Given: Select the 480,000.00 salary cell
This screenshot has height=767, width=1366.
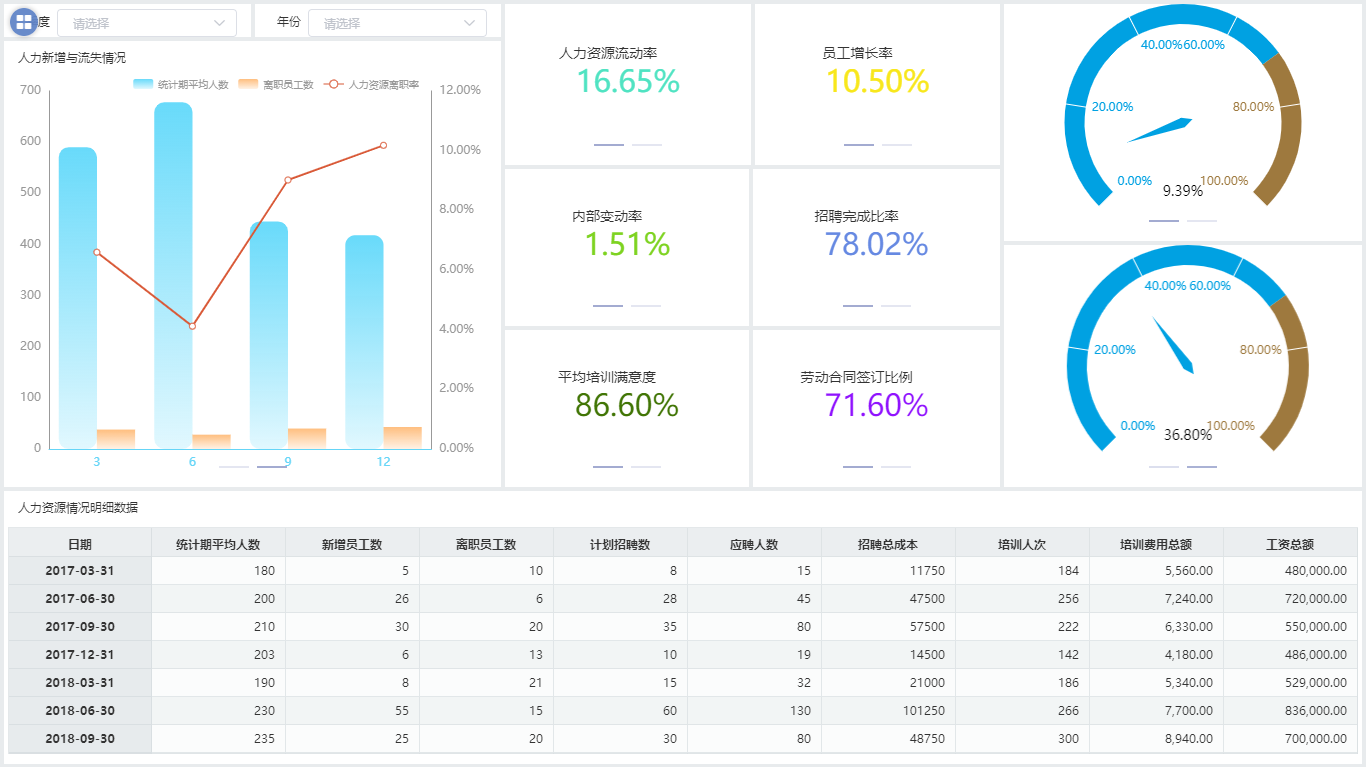Looking at the screenshot, I should coord(1290,571).
